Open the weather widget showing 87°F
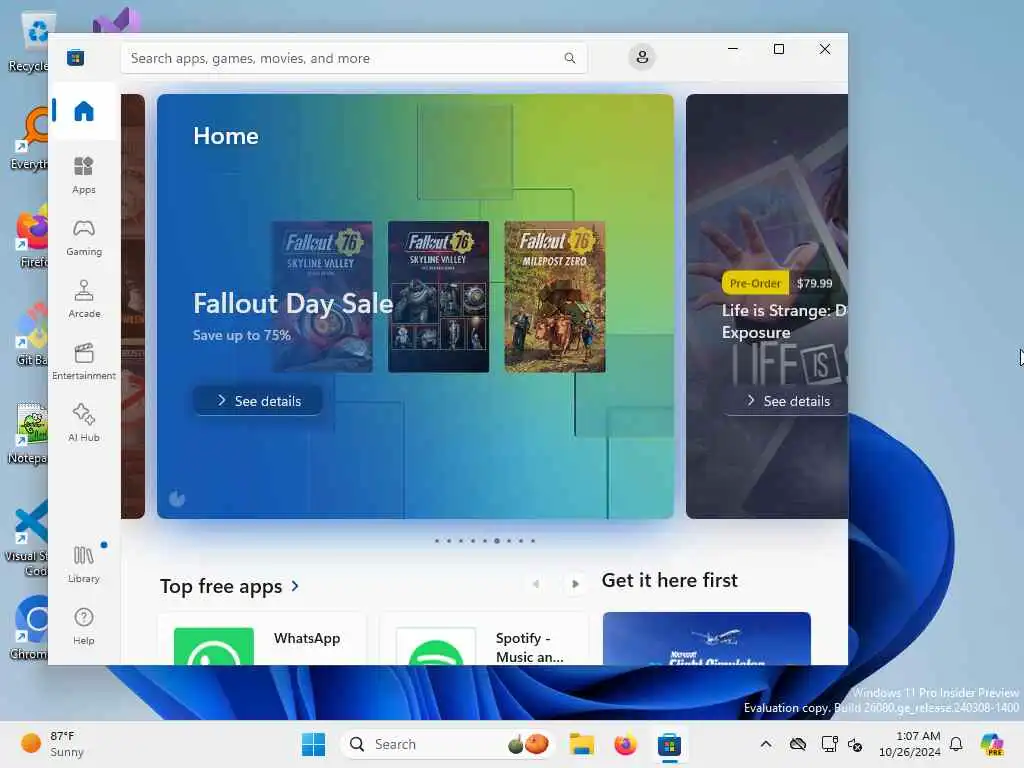 pyautogui.click(x=52, y=744)
